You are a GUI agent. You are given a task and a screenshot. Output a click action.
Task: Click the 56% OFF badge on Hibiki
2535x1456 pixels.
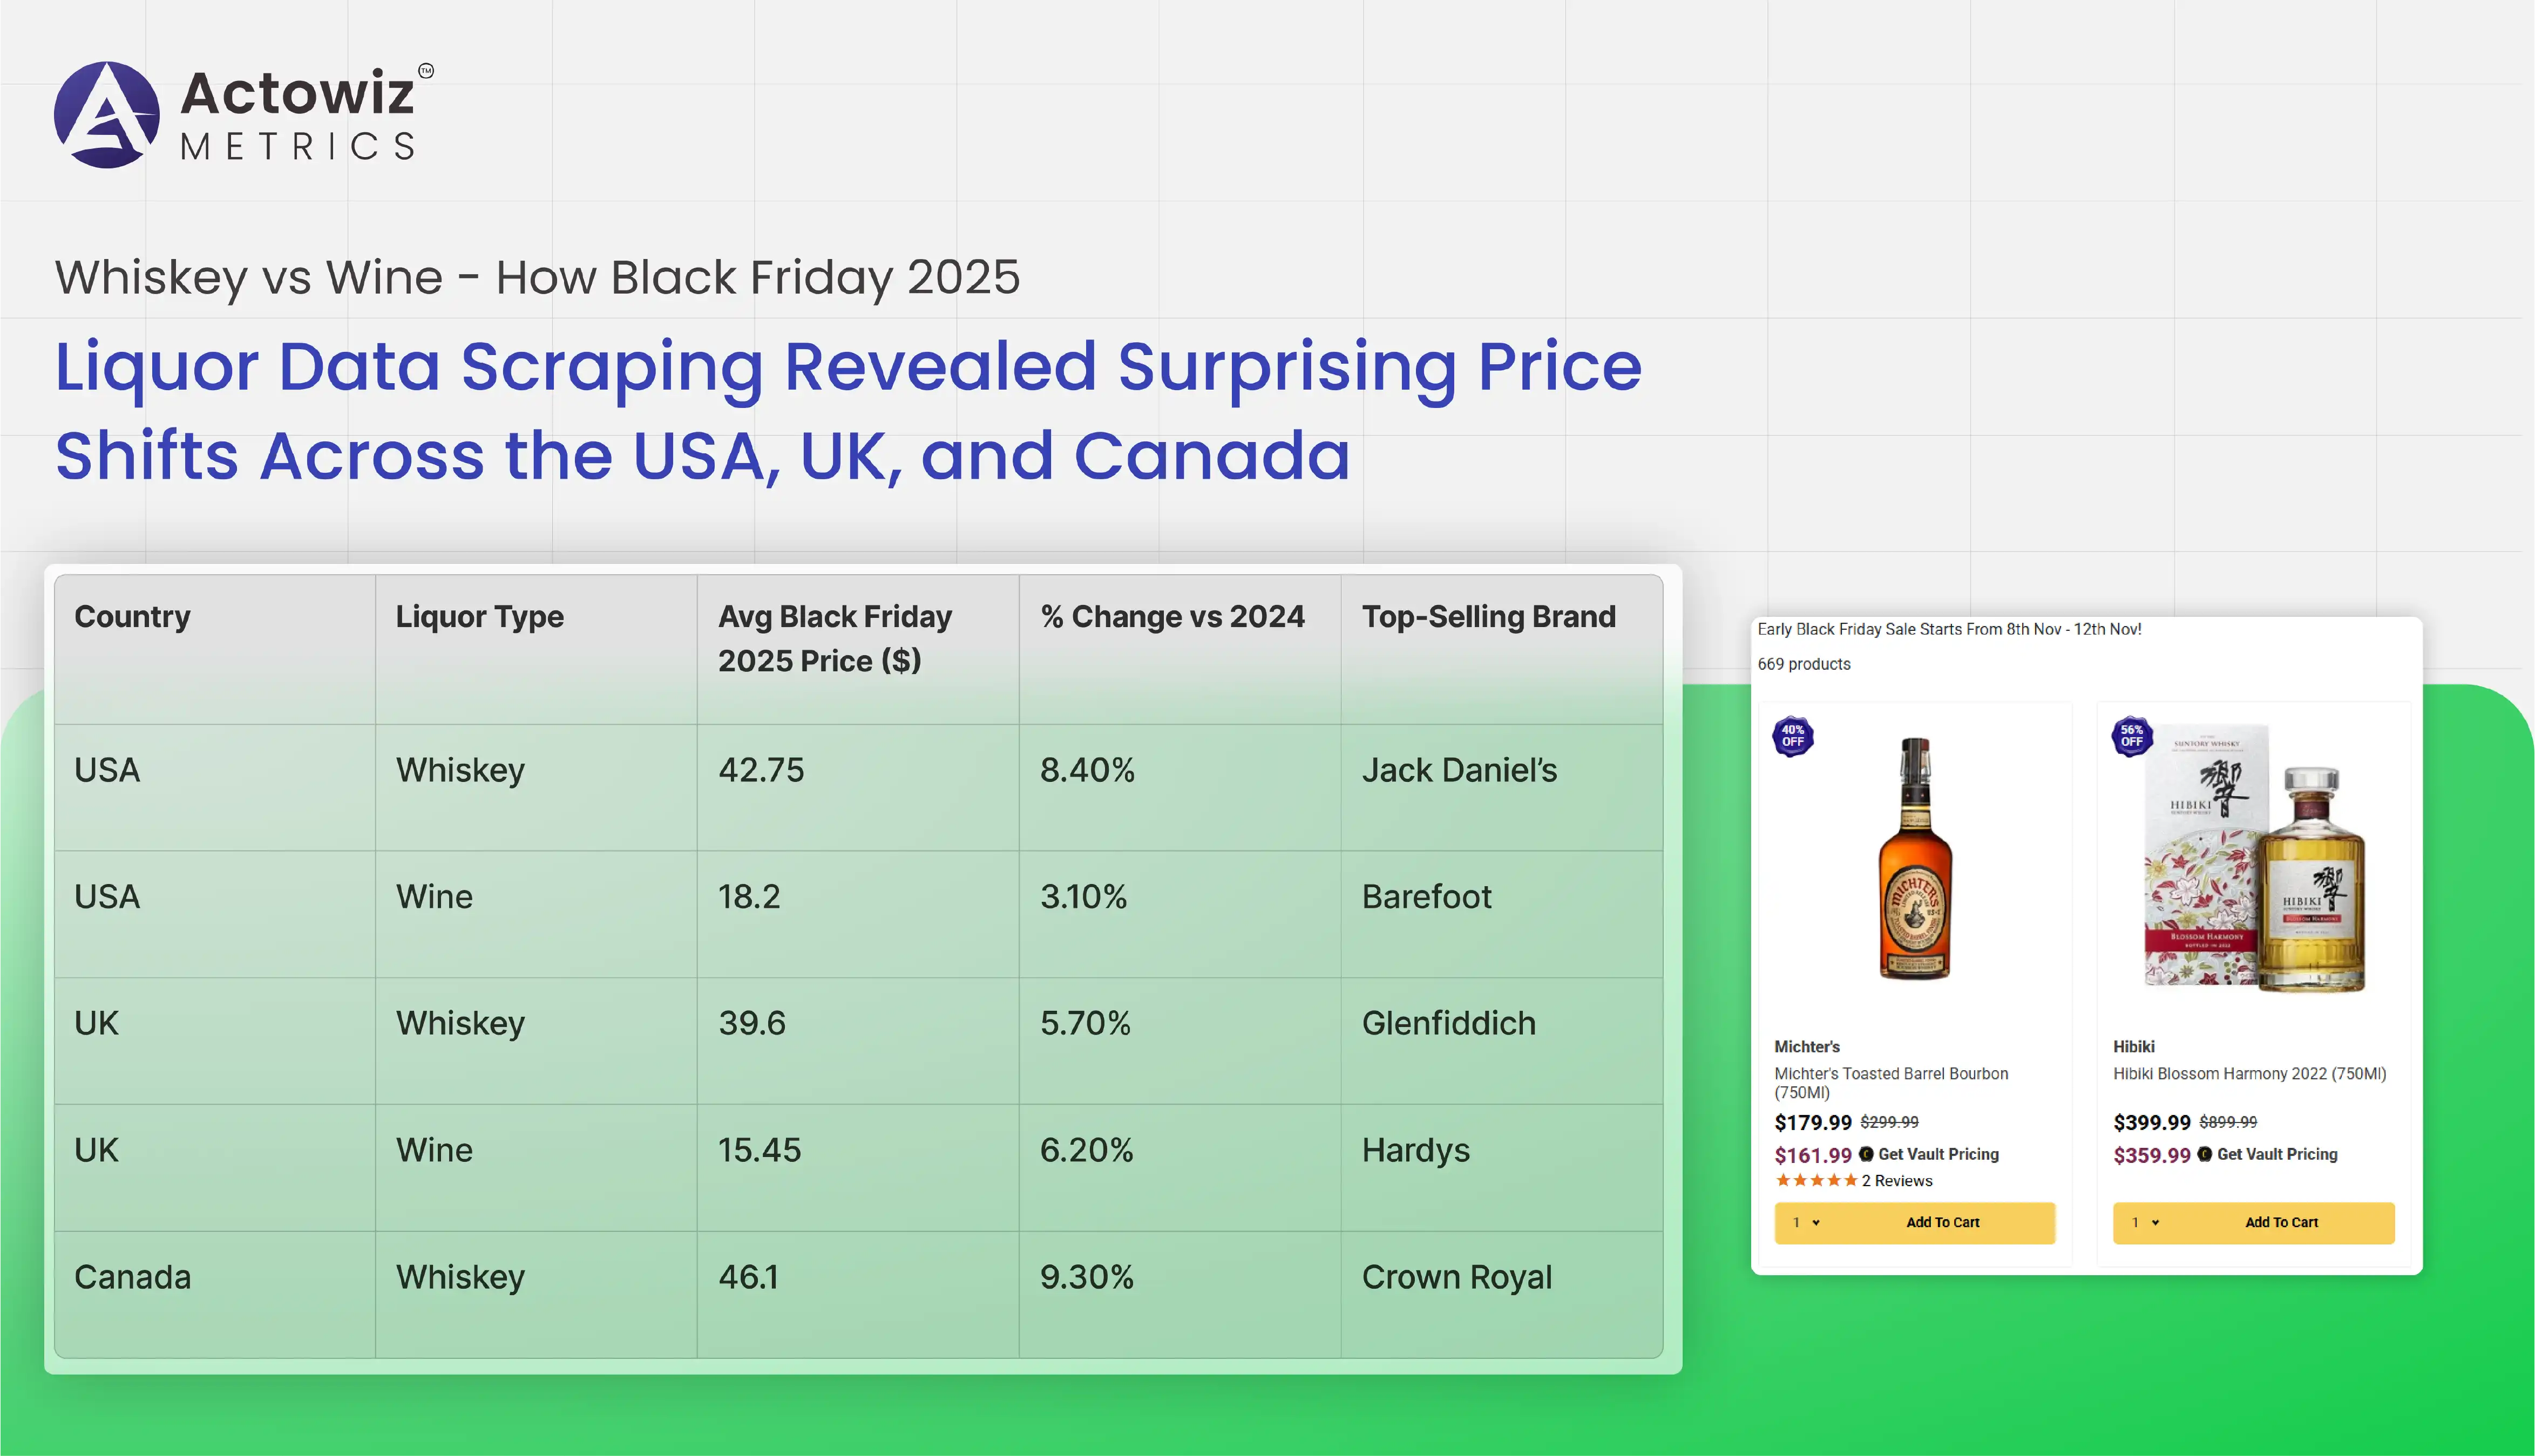[2131, 736]
